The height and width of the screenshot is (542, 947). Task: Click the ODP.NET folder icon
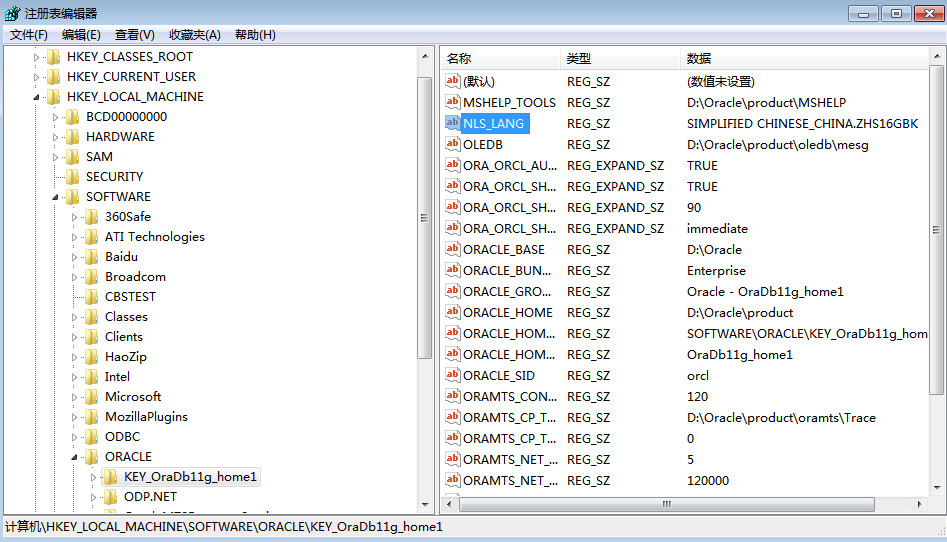tap(111, 497)
